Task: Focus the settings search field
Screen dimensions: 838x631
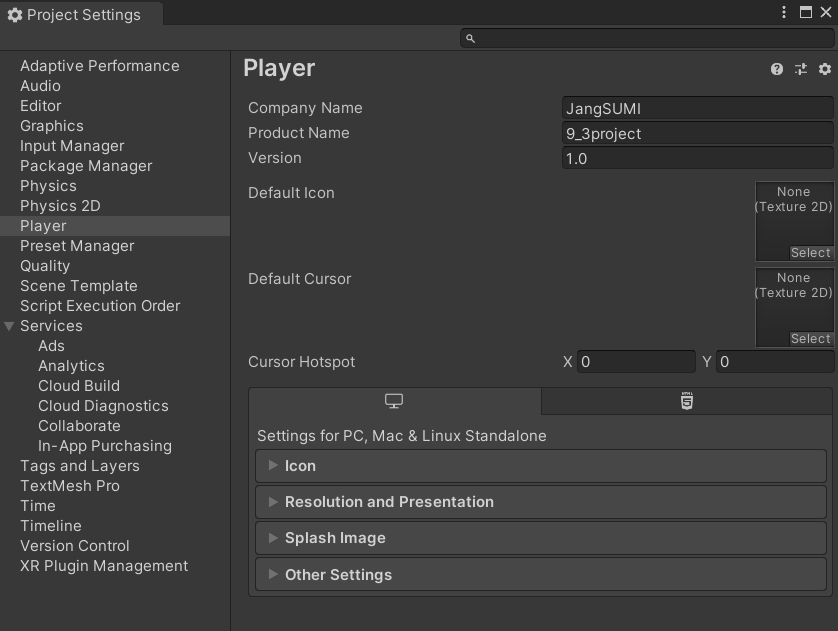Action: [x=647, y=38]
